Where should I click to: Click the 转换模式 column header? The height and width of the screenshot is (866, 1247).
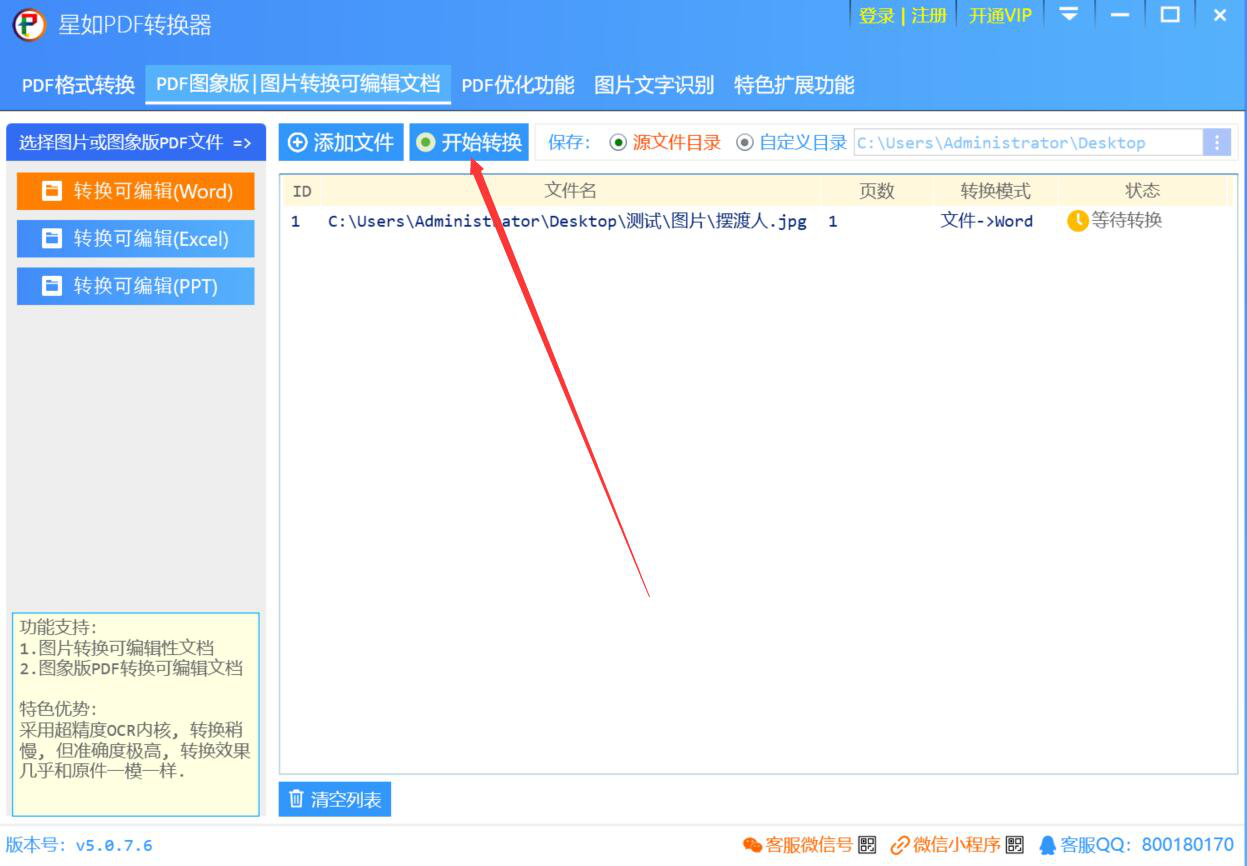995,191
